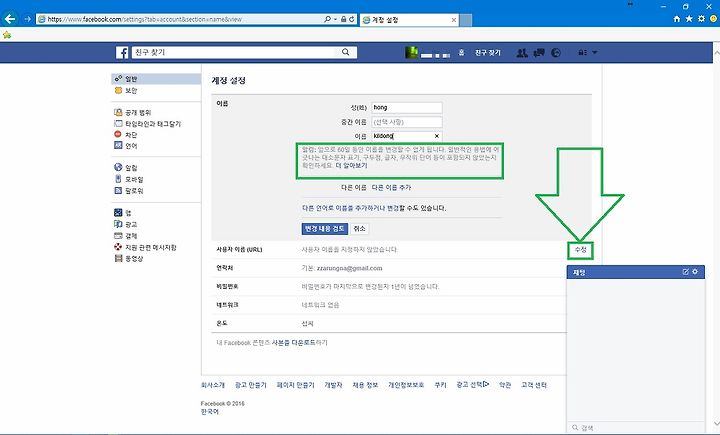Click the Facebook logo icon
This screenshot has width=720, height=435.
(x=122, y=52)
